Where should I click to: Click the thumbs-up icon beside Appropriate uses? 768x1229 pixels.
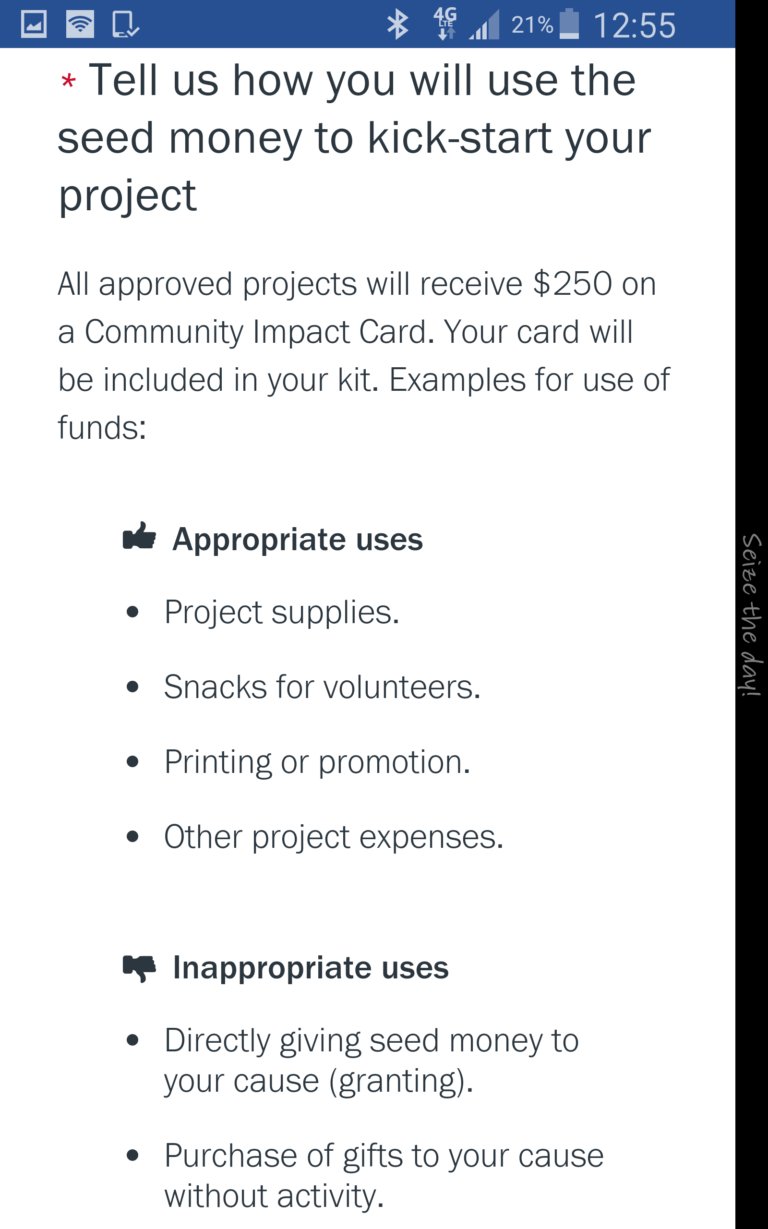pyautogui.click(x=139, y=538)
